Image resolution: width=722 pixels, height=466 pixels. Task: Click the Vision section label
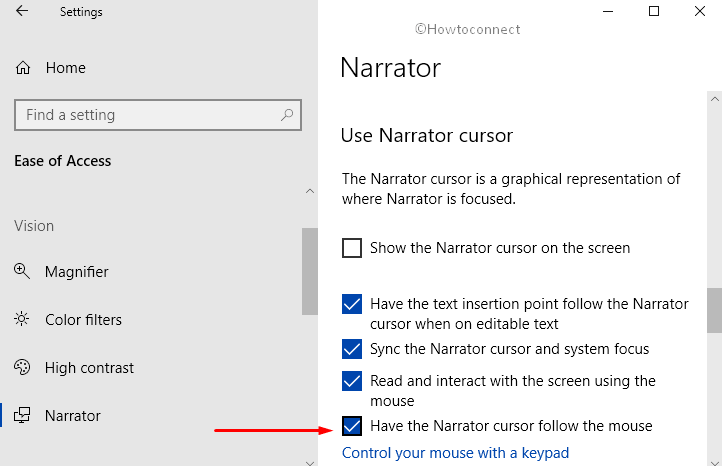34,226
